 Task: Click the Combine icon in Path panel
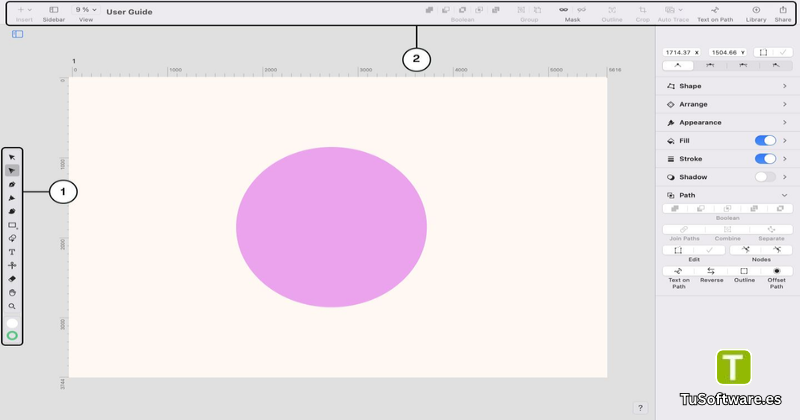[728, 230]
